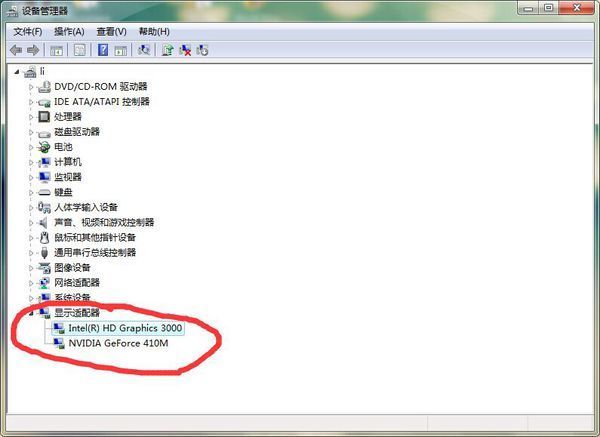The image size is (600, 437).
Task: Click the Back arrow in toolbar
Action: point(15,49)
